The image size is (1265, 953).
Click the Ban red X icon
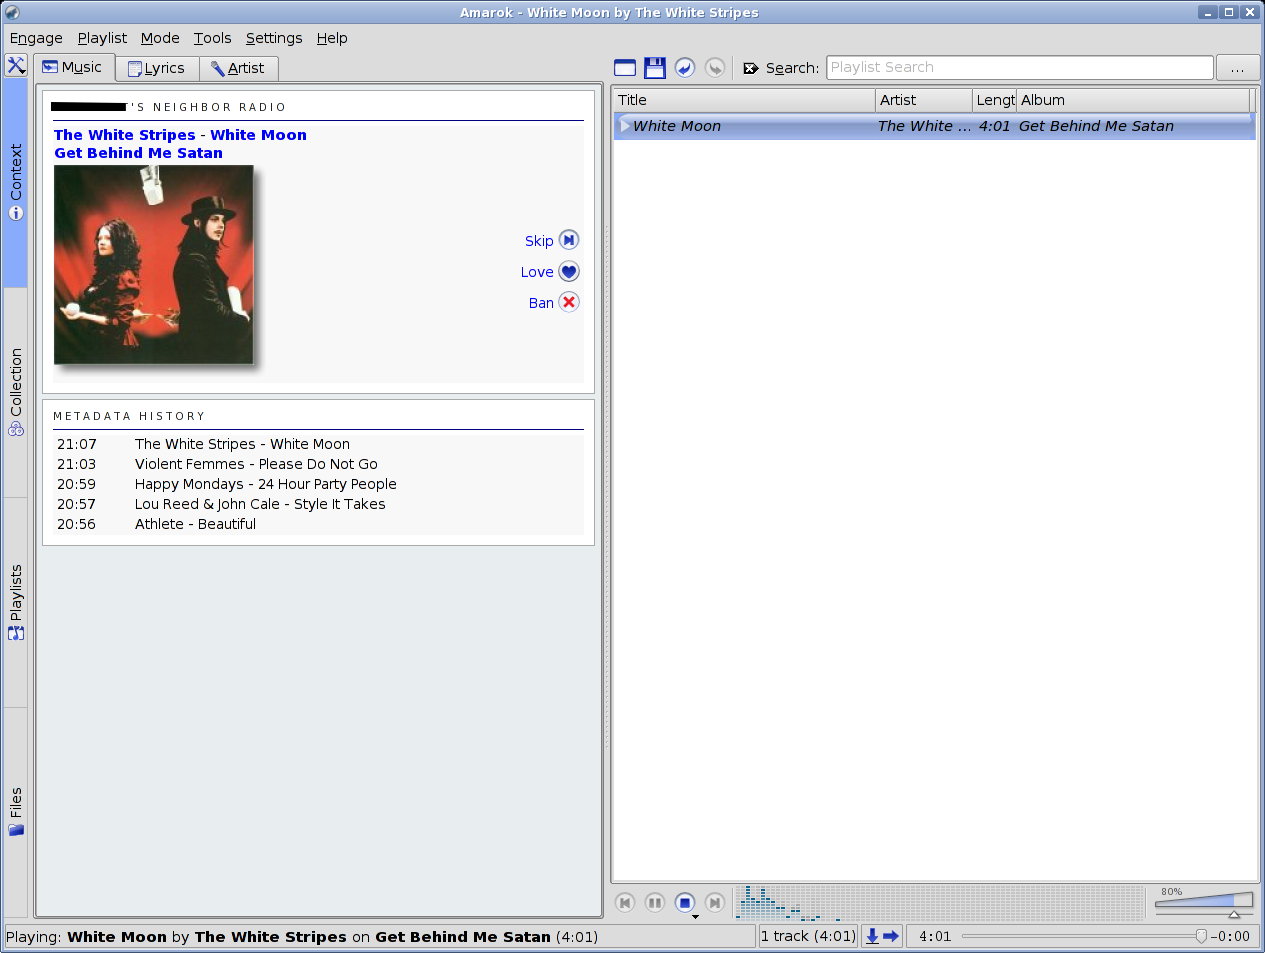(569, 302)
